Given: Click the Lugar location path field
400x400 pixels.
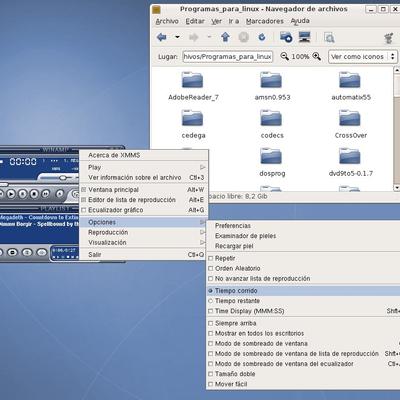Looking at the screenshot, I should (228, 57).
